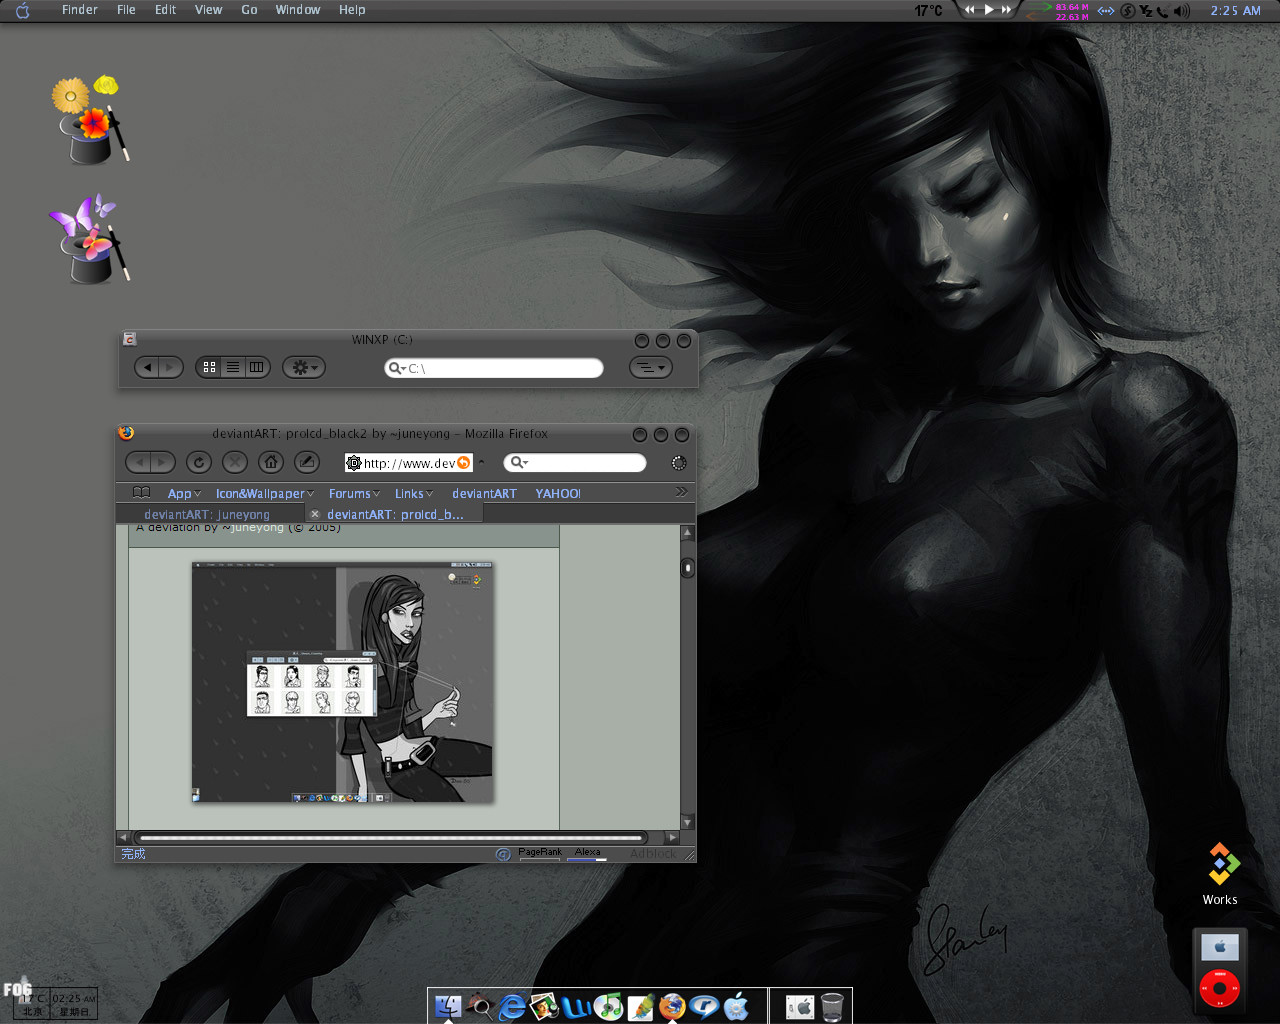Click the orange go arrow in address bar
Image resolution: width=1280 pixels, height=1024 pixels.
[x=464, y=463]
